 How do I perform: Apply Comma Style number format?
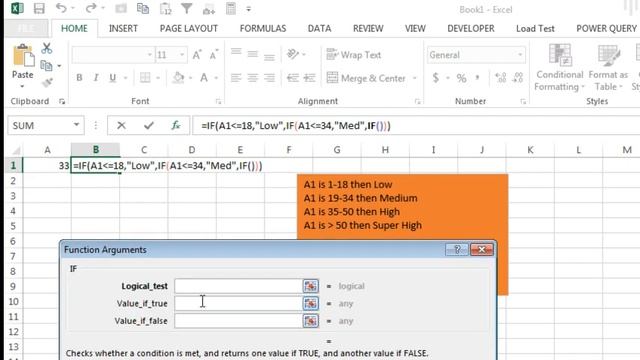click(477, 78)
